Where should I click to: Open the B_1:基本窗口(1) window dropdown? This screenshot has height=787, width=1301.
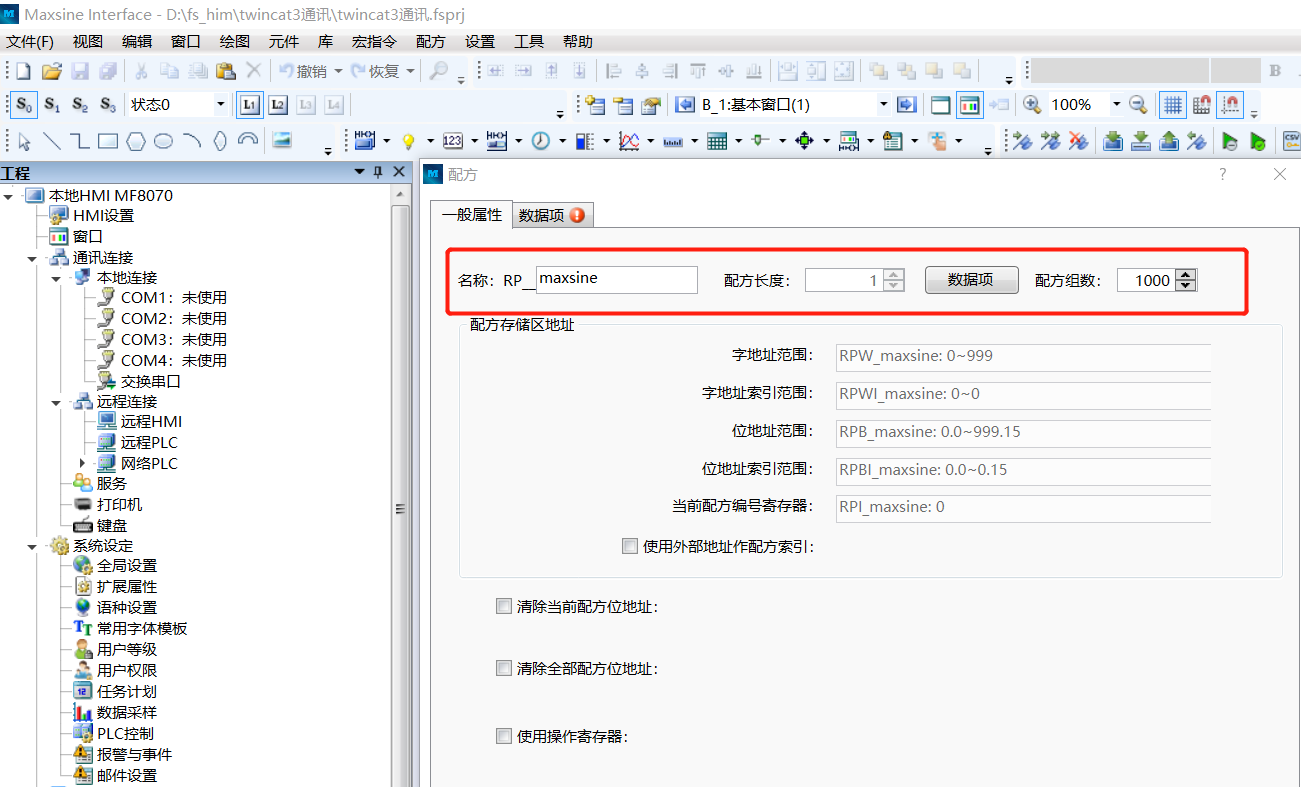click(x=882, y=105)
